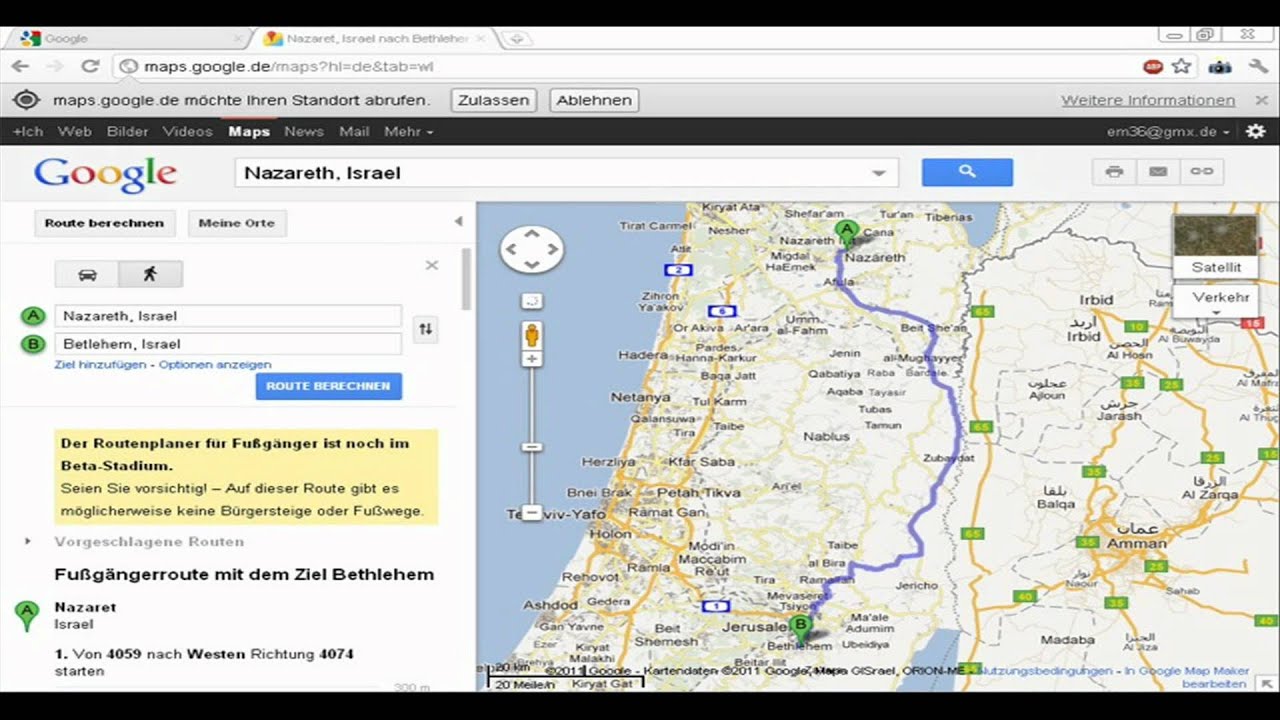
Task: Pan the map up with the arrow control
Action: [532, 234]
